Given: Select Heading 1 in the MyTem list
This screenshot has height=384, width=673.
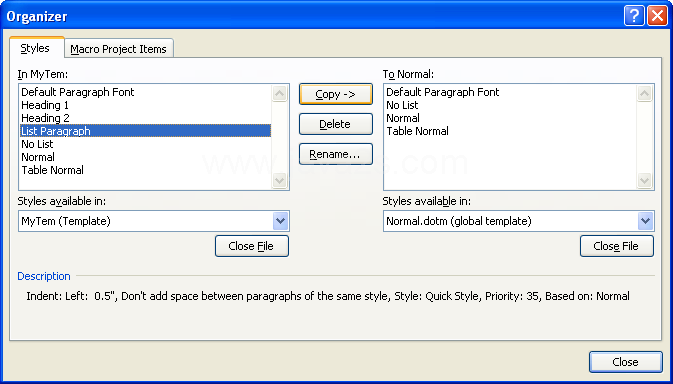Looking at the screenshot, I should click(45, 105).
